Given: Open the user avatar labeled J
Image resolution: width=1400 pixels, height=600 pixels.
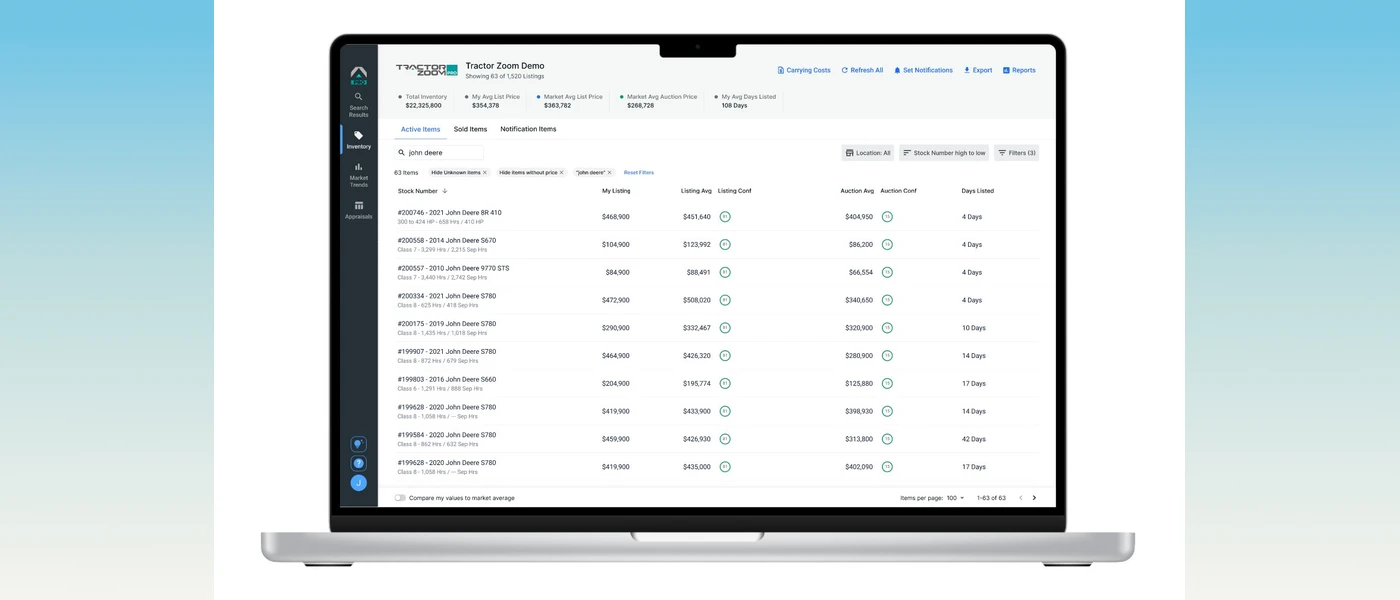Looking at the screenshot, I should [358, 483].
